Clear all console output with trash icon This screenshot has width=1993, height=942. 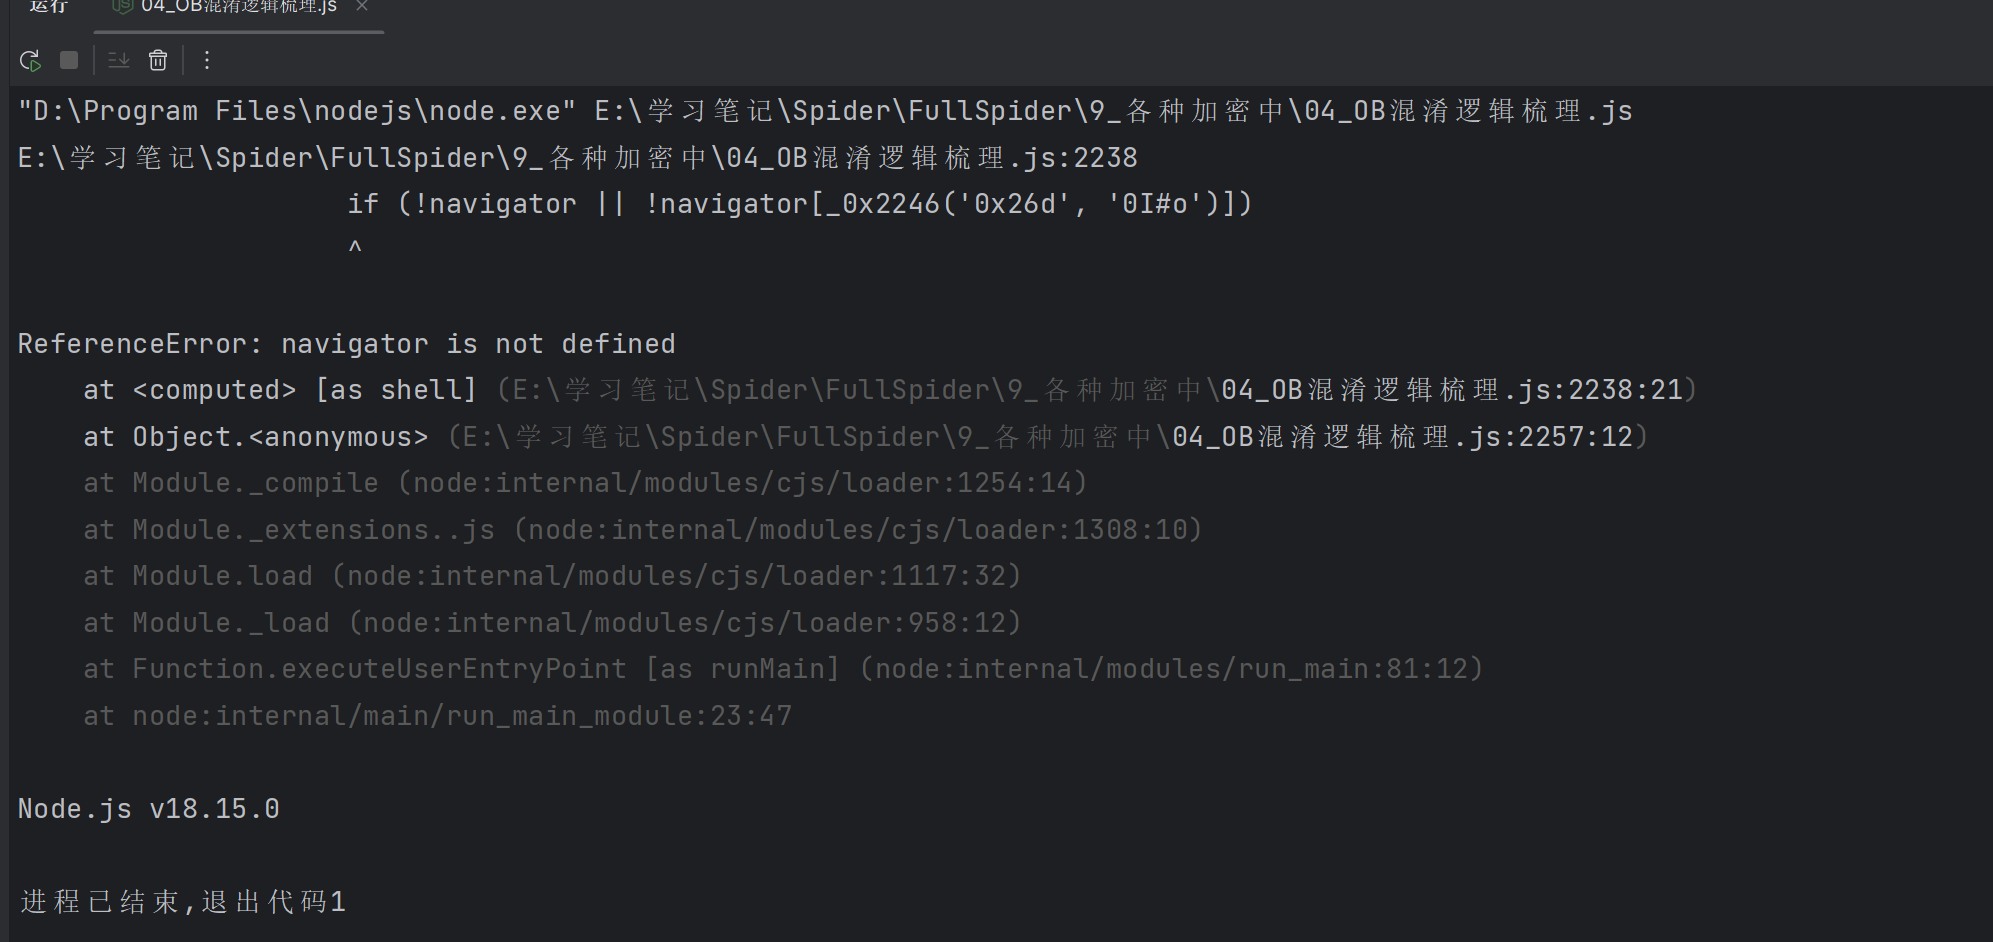(158, 60)
